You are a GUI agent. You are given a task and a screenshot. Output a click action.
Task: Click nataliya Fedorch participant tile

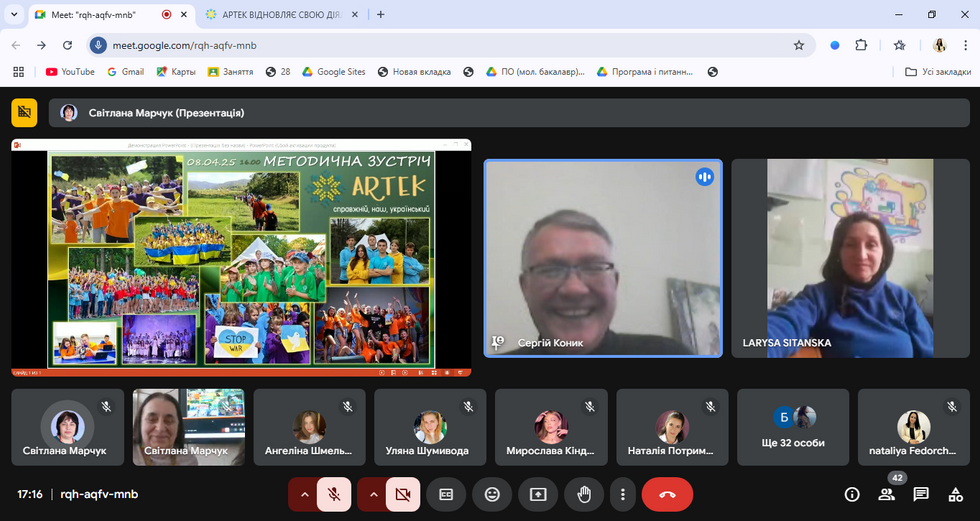914,427
